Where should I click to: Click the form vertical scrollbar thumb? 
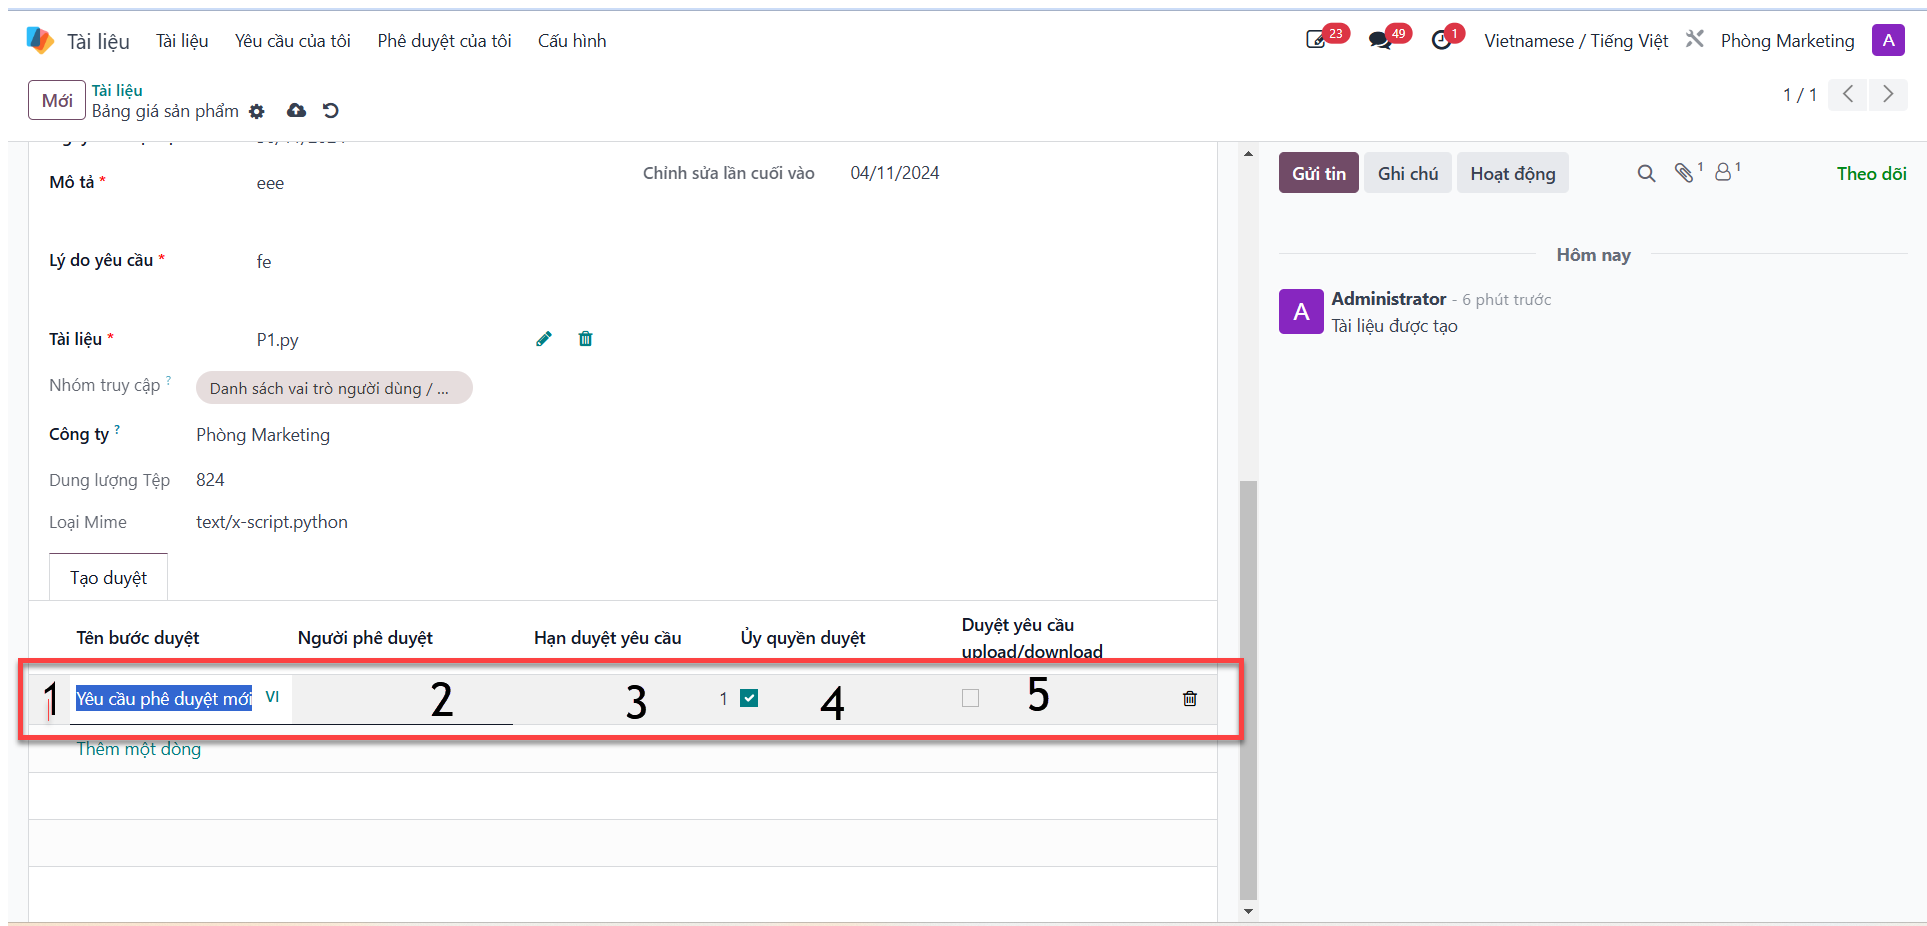pyautogui.click(x=1248, y=690)
